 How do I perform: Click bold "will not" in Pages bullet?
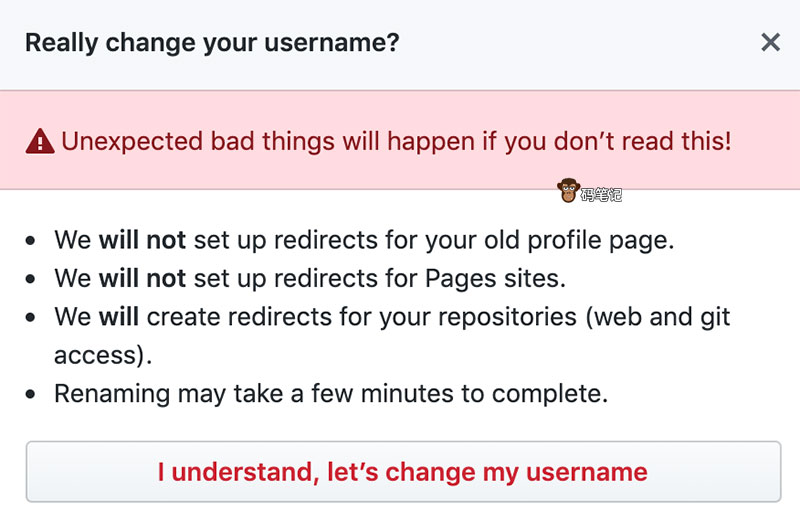pos(142,279)
